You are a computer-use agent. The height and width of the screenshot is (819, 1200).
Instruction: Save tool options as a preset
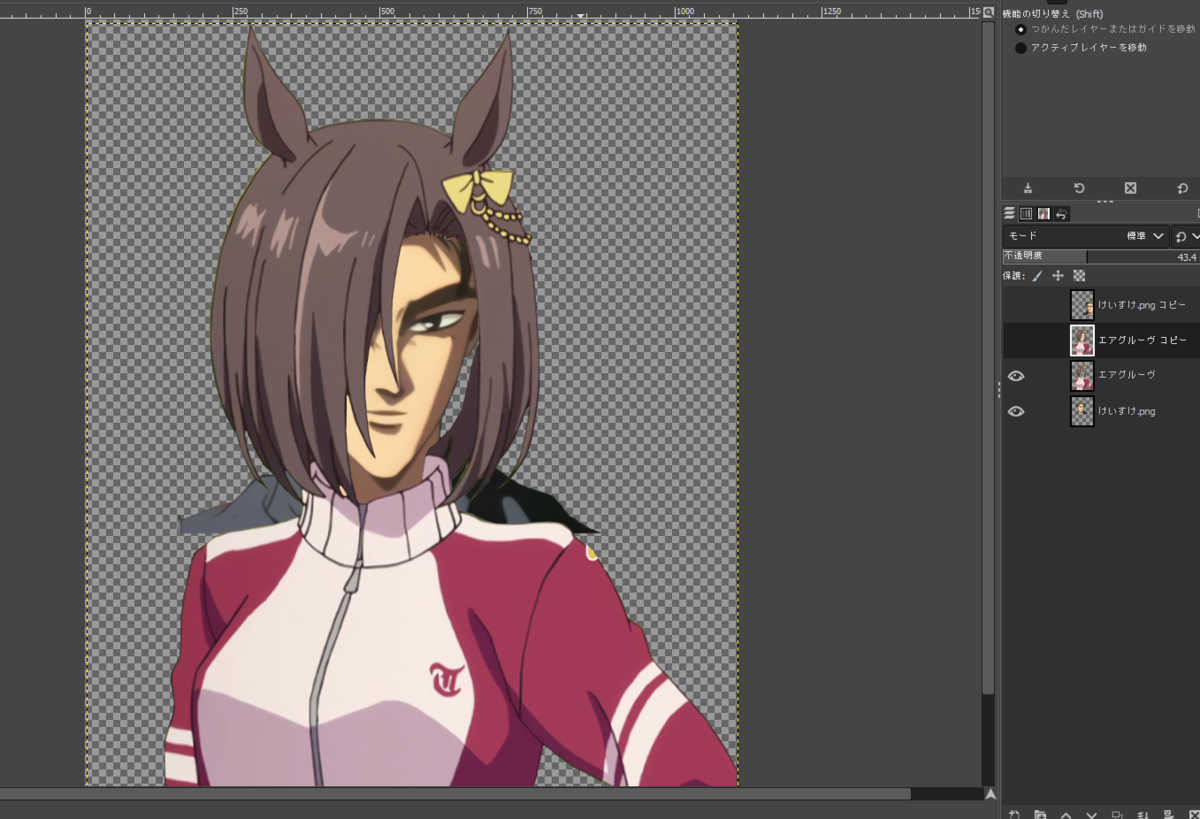click(x=1028, y=188)
